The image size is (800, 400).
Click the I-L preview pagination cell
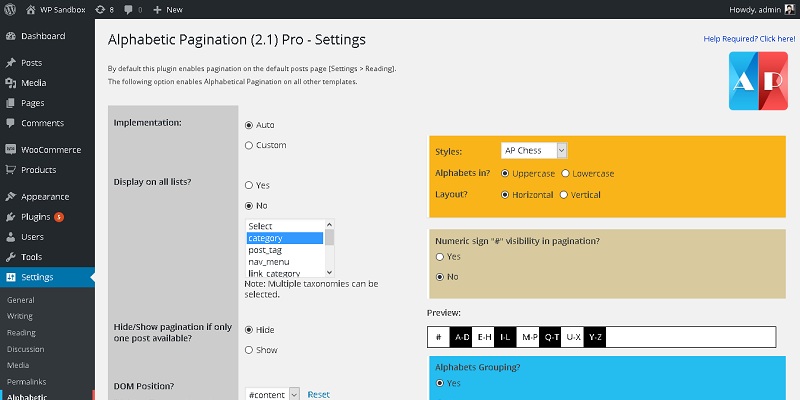click(x=505, y=337)
